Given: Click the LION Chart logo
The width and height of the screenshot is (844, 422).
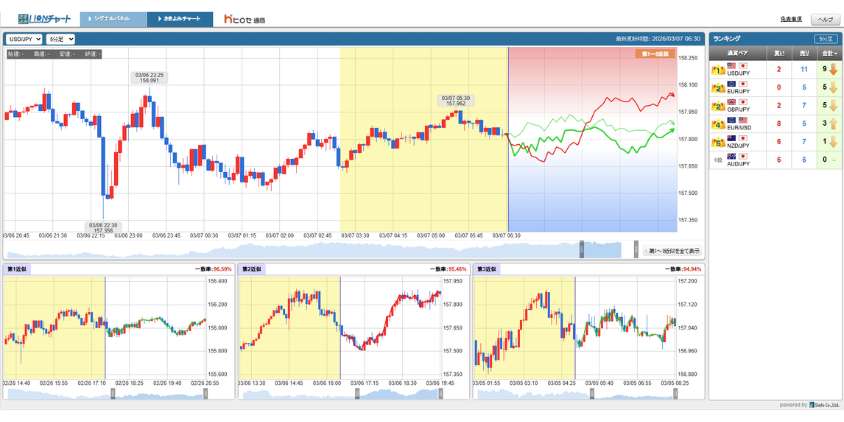Looking at the screenshot, I should tap(37, 19).
